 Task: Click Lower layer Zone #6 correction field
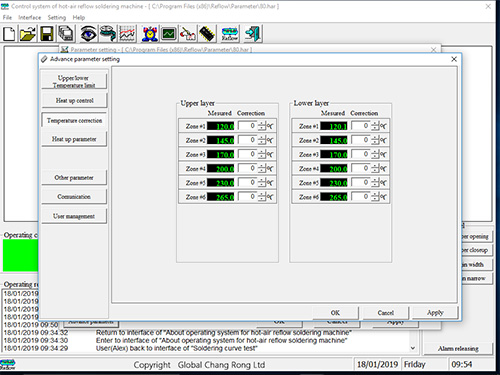(x=361, y=197)
